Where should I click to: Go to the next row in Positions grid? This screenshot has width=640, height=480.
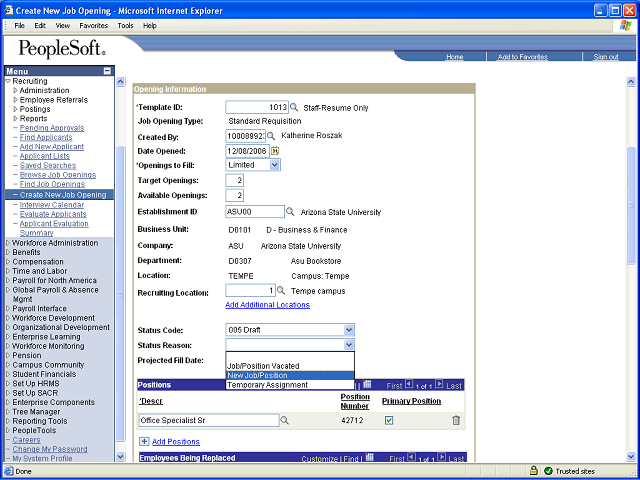[x=439, y=384]
